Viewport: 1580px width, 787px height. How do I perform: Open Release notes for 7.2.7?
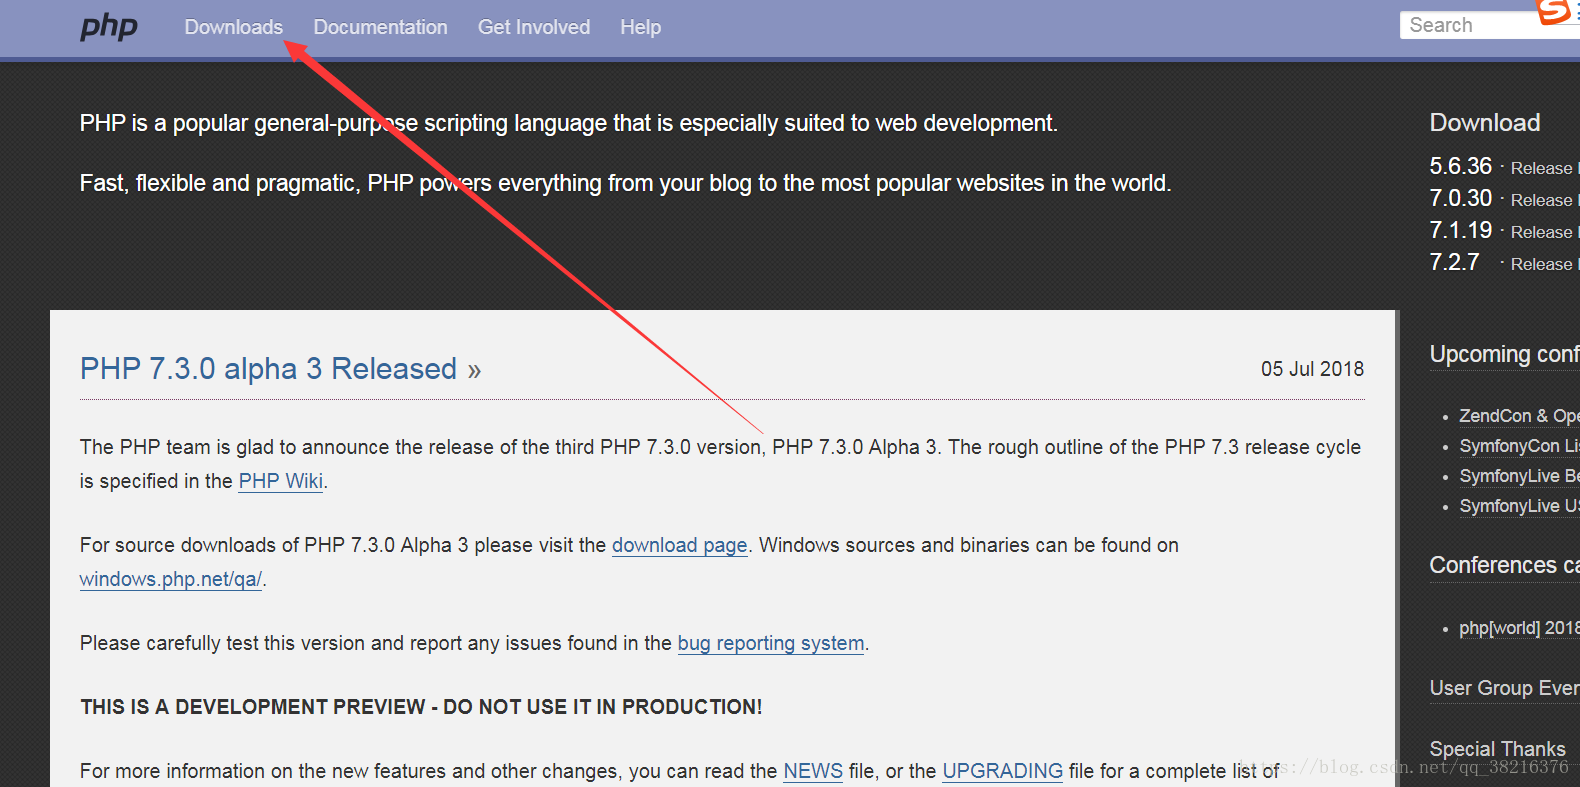click(x=1545, y=264)
